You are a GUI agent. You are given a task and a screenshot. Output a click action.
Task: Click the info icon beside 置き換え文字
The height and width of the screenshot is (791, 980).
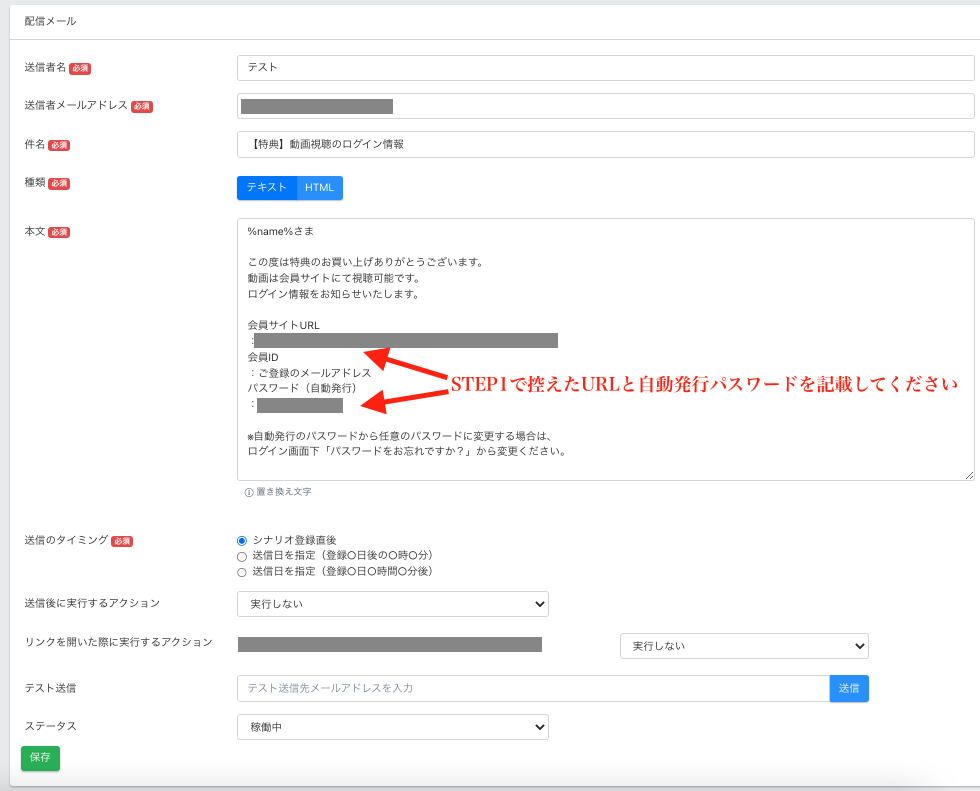pos(249,493)
